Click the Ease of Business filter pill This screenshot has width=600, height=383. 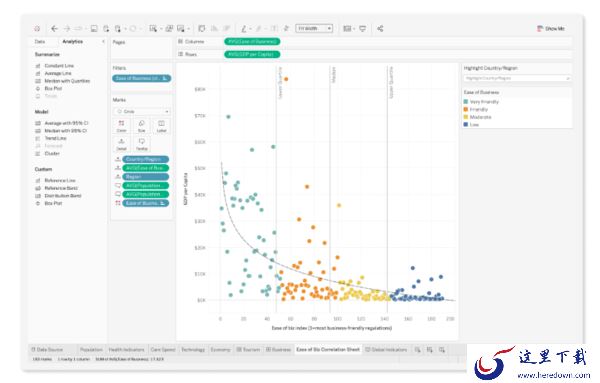tap(142, 78)
